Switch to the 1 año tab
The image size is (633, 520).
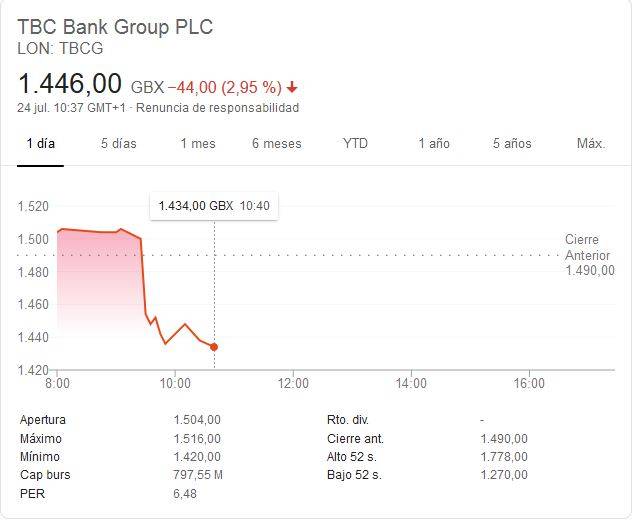tap(434, 144)
